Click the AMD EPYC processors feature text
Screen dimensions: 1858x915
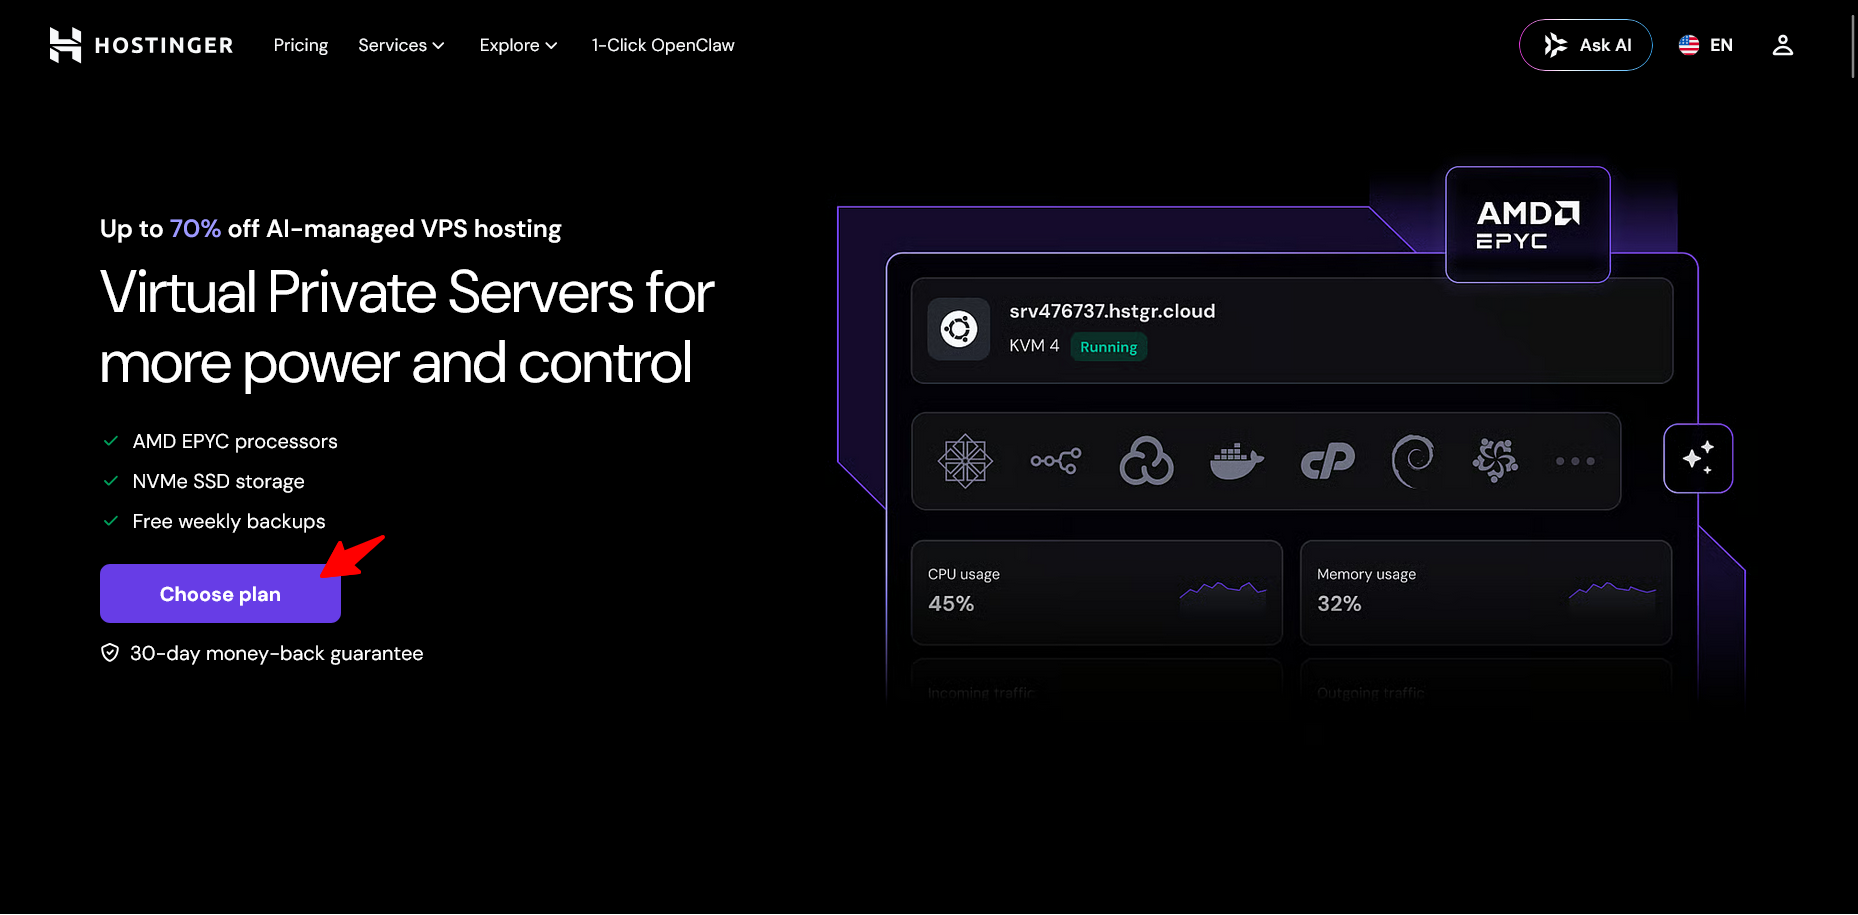tap(235, 441)
